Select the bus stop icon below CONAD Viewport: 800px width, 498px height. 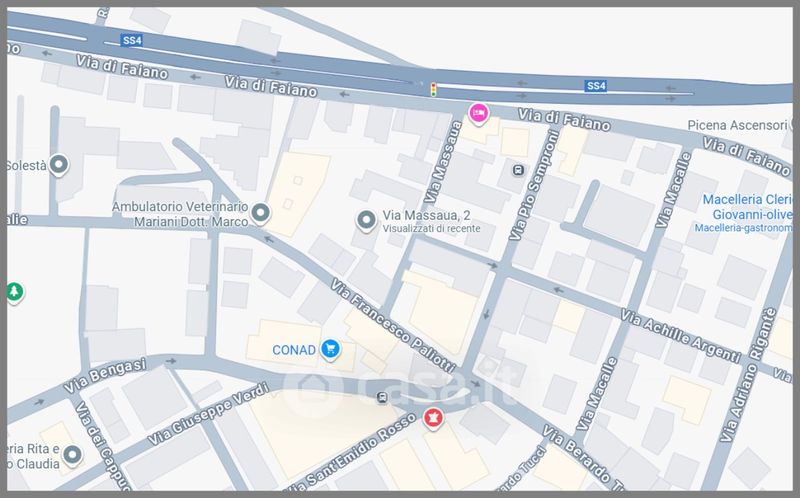click(x=382, y=397)
